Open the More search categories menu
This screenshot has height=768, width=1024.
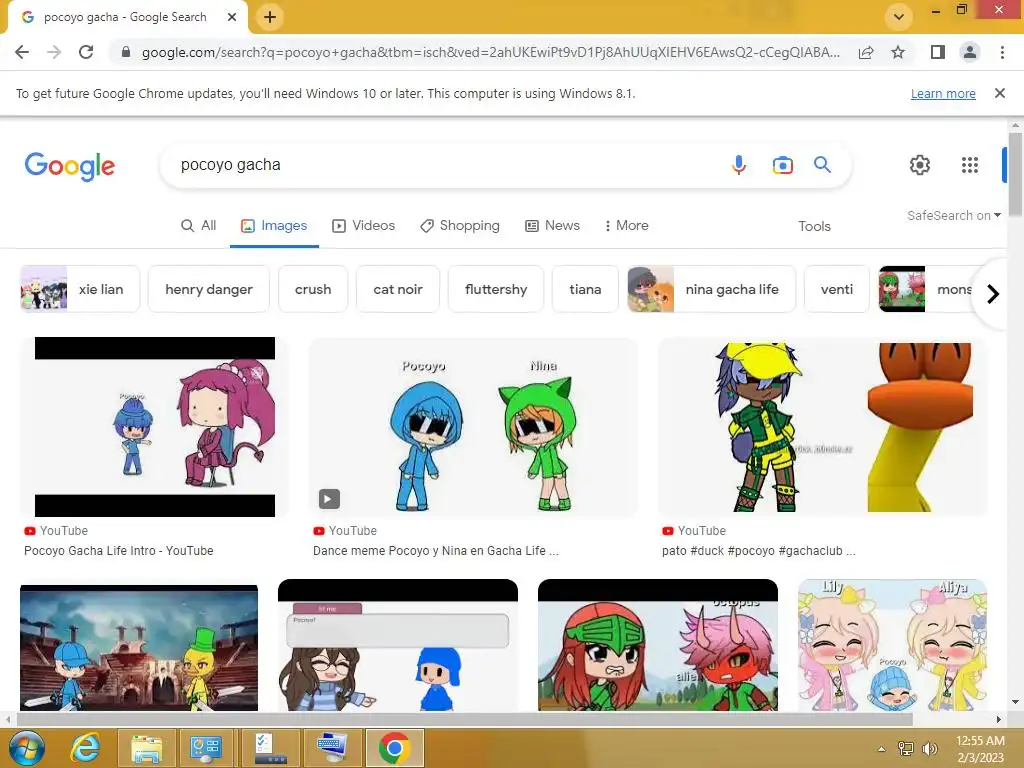coord(626,225)
